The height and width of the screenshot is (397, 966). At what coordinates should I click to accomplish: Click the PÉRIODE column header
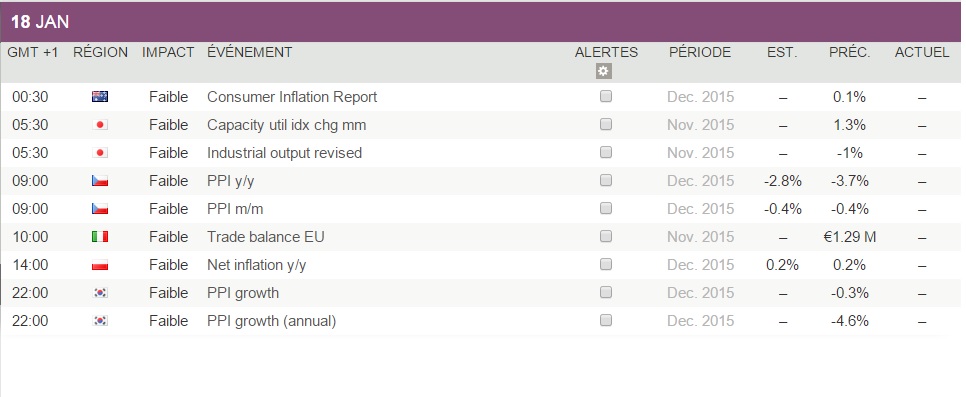[x=700, y=52]
